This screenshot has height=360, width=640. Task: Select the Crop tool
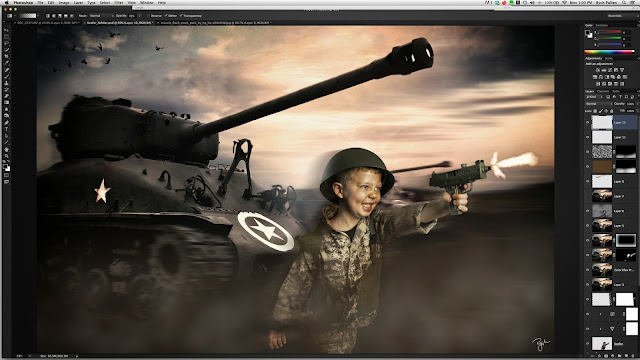[6, 56]
